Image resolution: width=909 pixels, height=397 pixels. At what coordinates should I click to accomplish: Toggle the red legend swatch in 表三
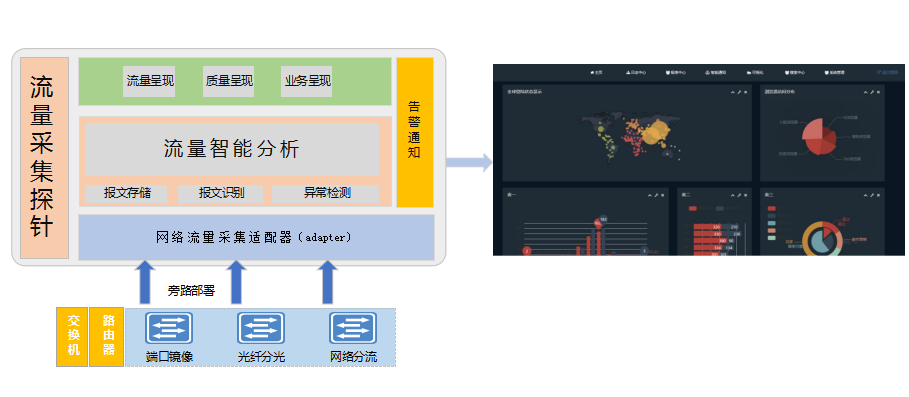pos(771,208)
